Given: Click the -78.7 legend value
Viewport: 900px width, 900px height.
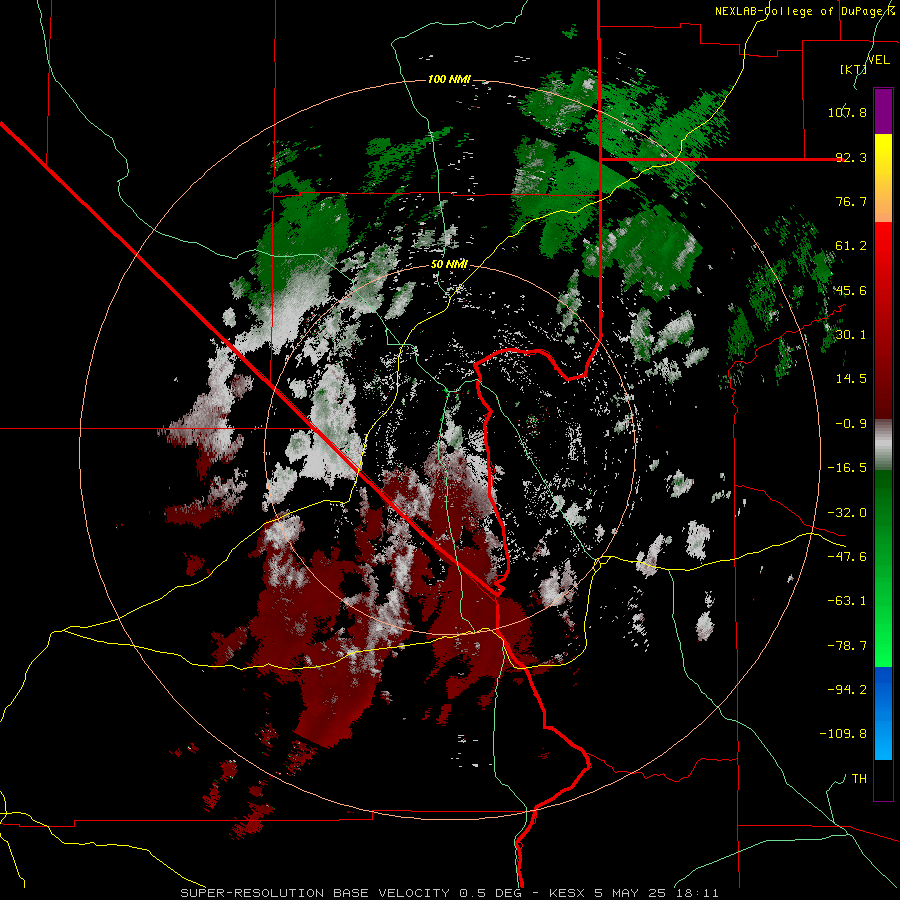Looking at the screenshot, I should [847, 646].
